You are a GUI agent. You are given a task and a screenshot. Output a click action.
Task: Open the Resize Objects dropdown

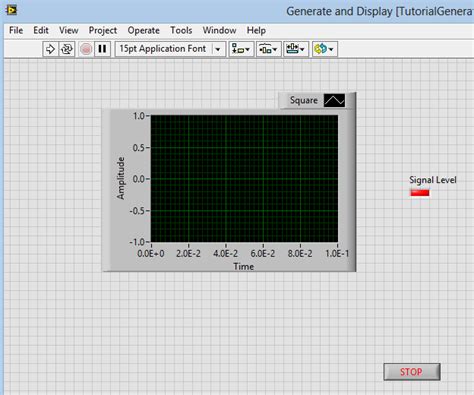click(296, 49)
